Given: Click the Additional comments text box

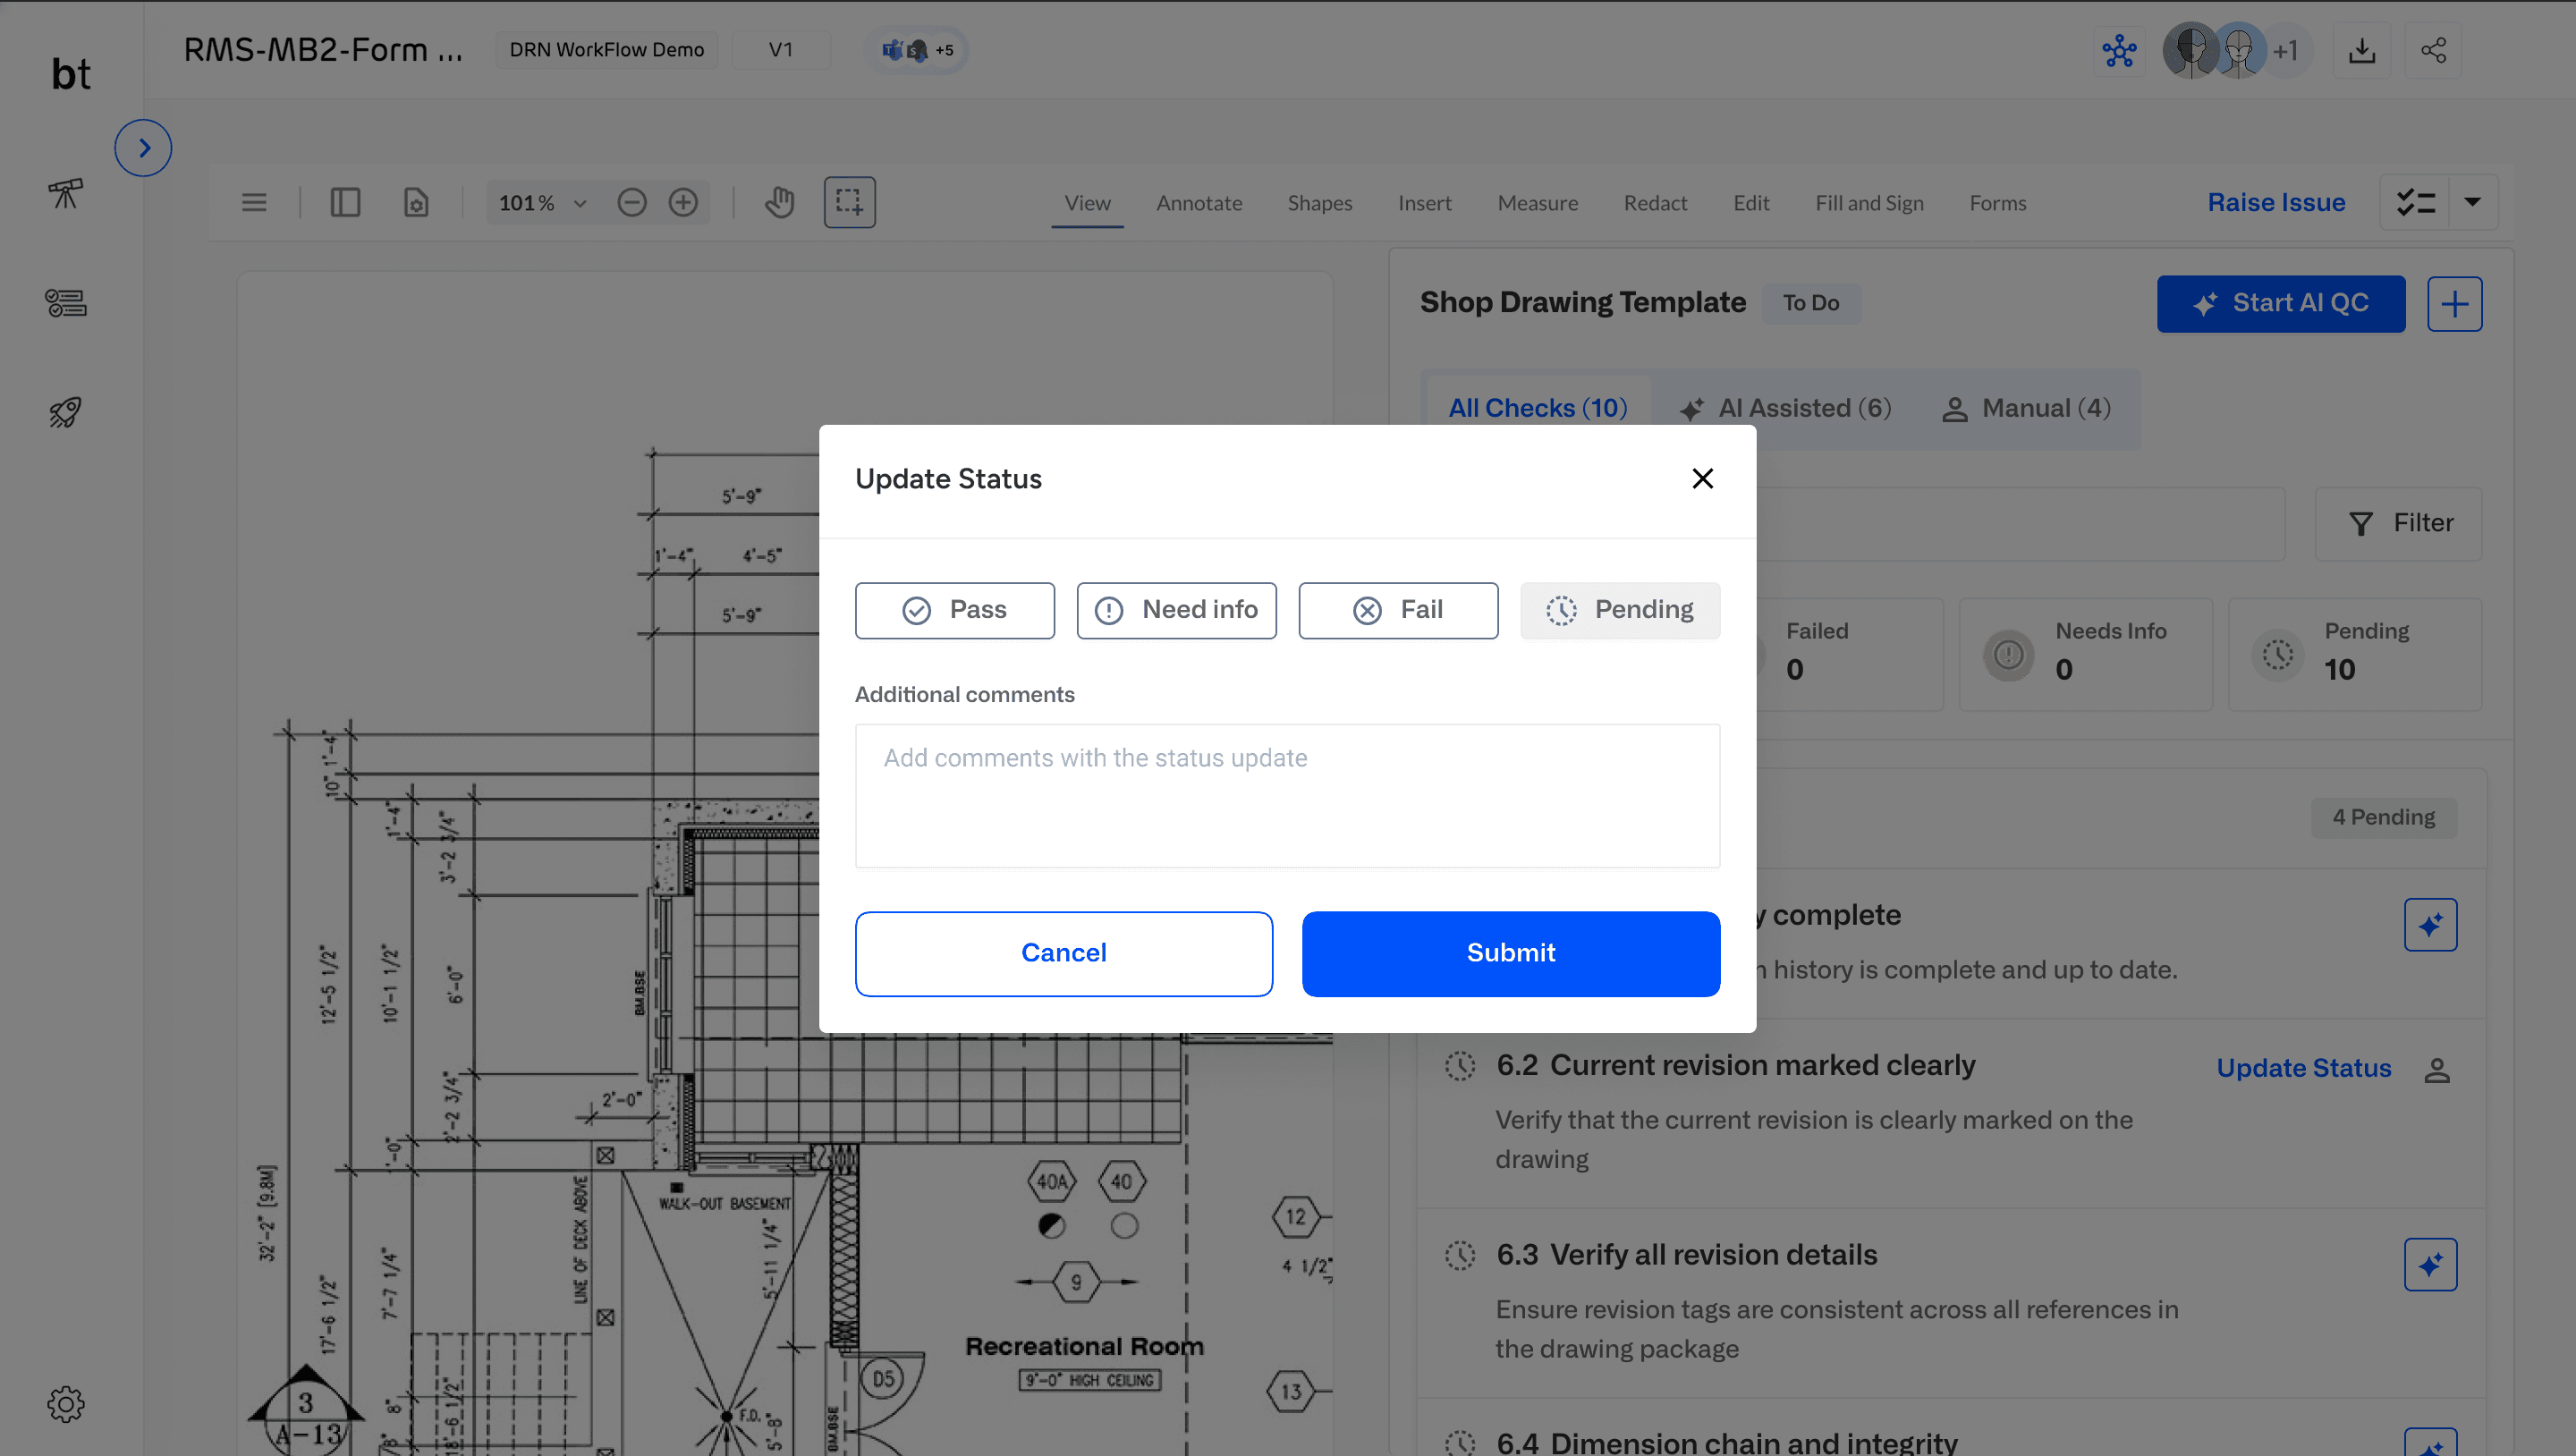Looking at the screenshot, I should (x=1287, y=796).
